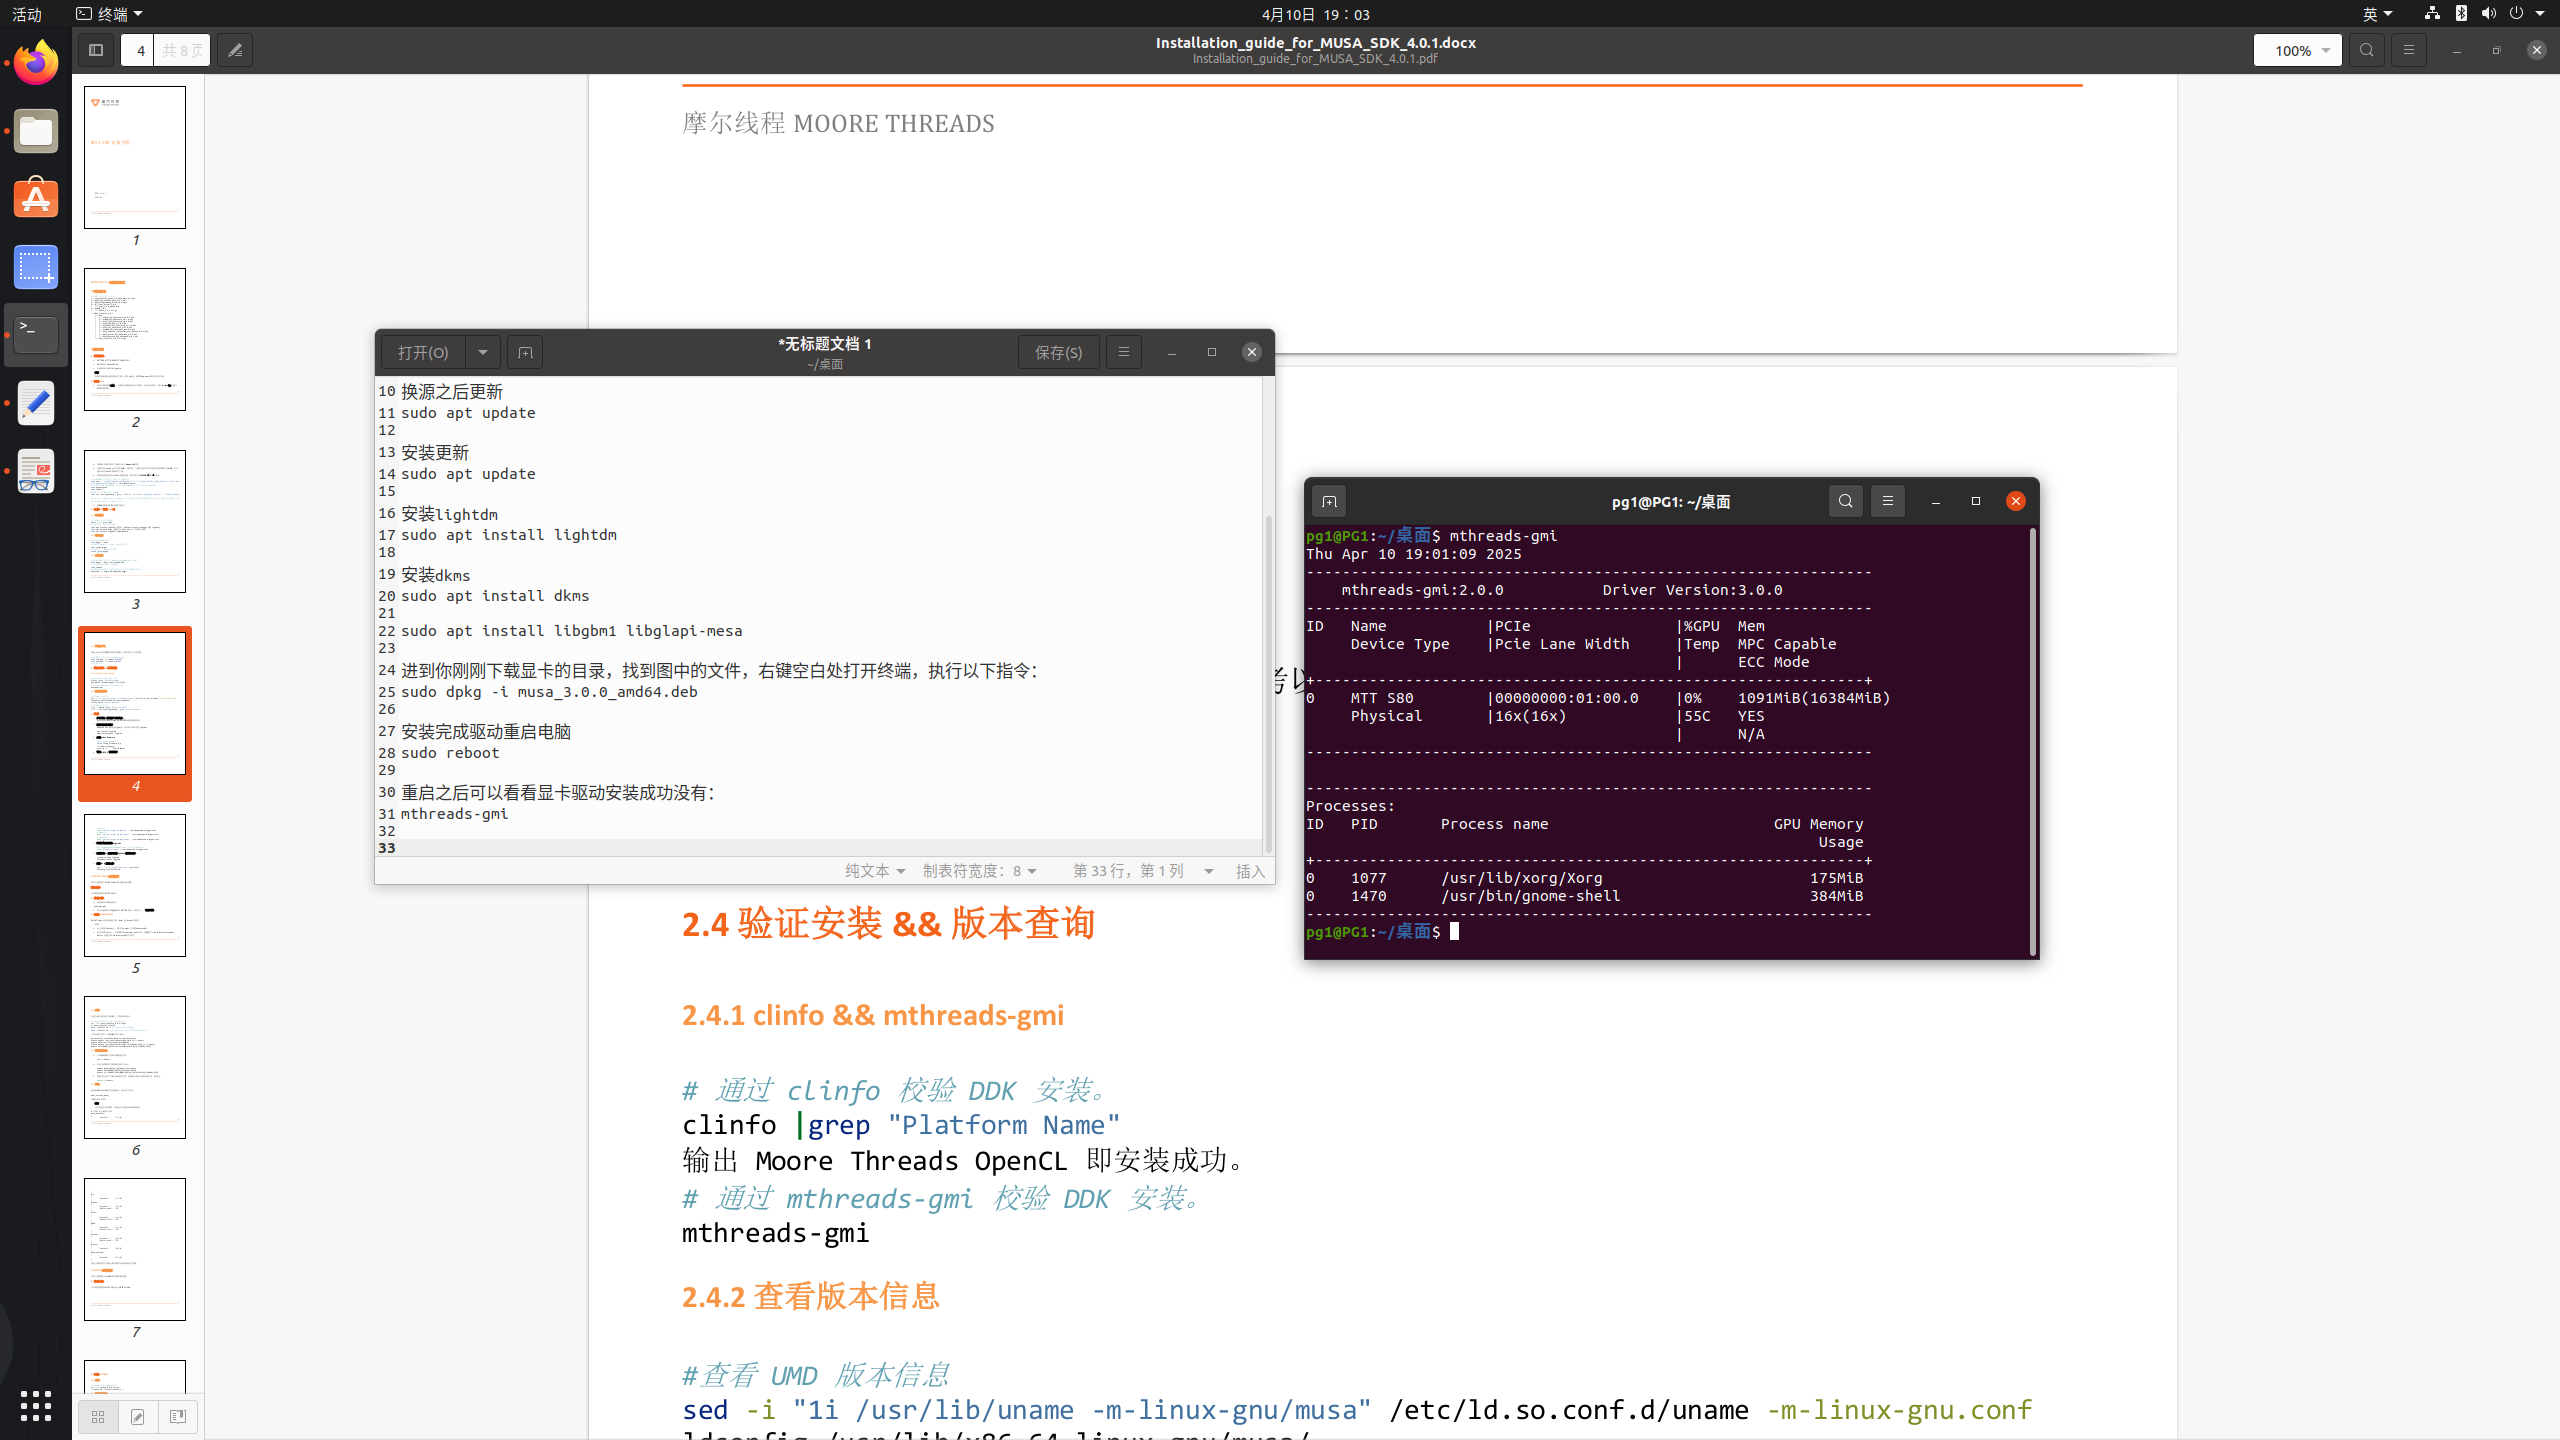Image resolution: width=2560 pixels, height=1440 pixels.
Task: Click 打开(O) button in text editor
Action: pyautogui.click(x=423, y=352)
